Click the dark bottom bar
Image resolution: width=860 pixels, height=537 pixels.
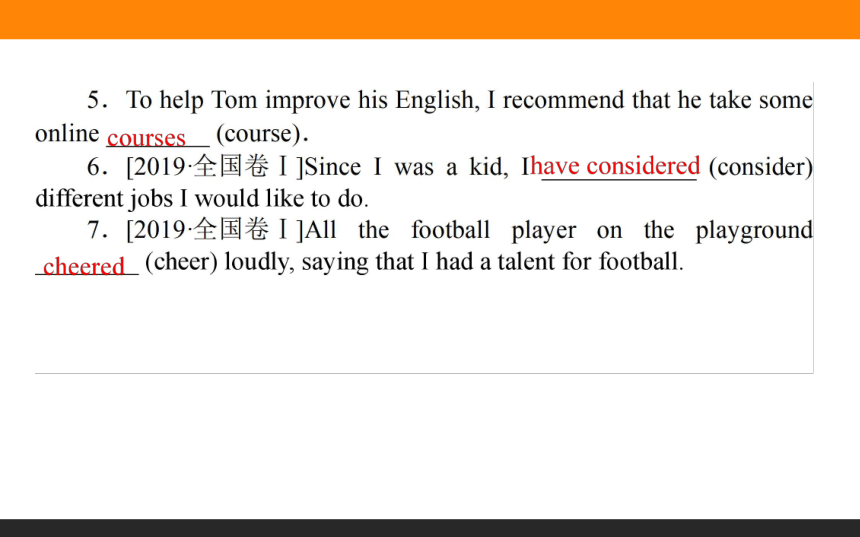tap(430, 528)
